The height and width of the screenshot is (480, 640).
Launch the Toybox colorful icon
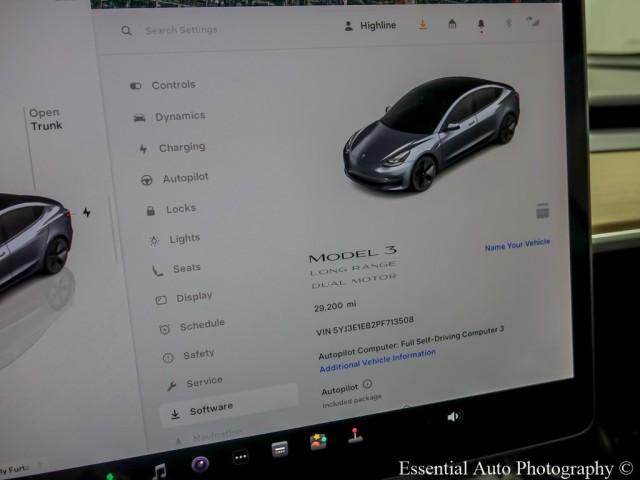318,441
